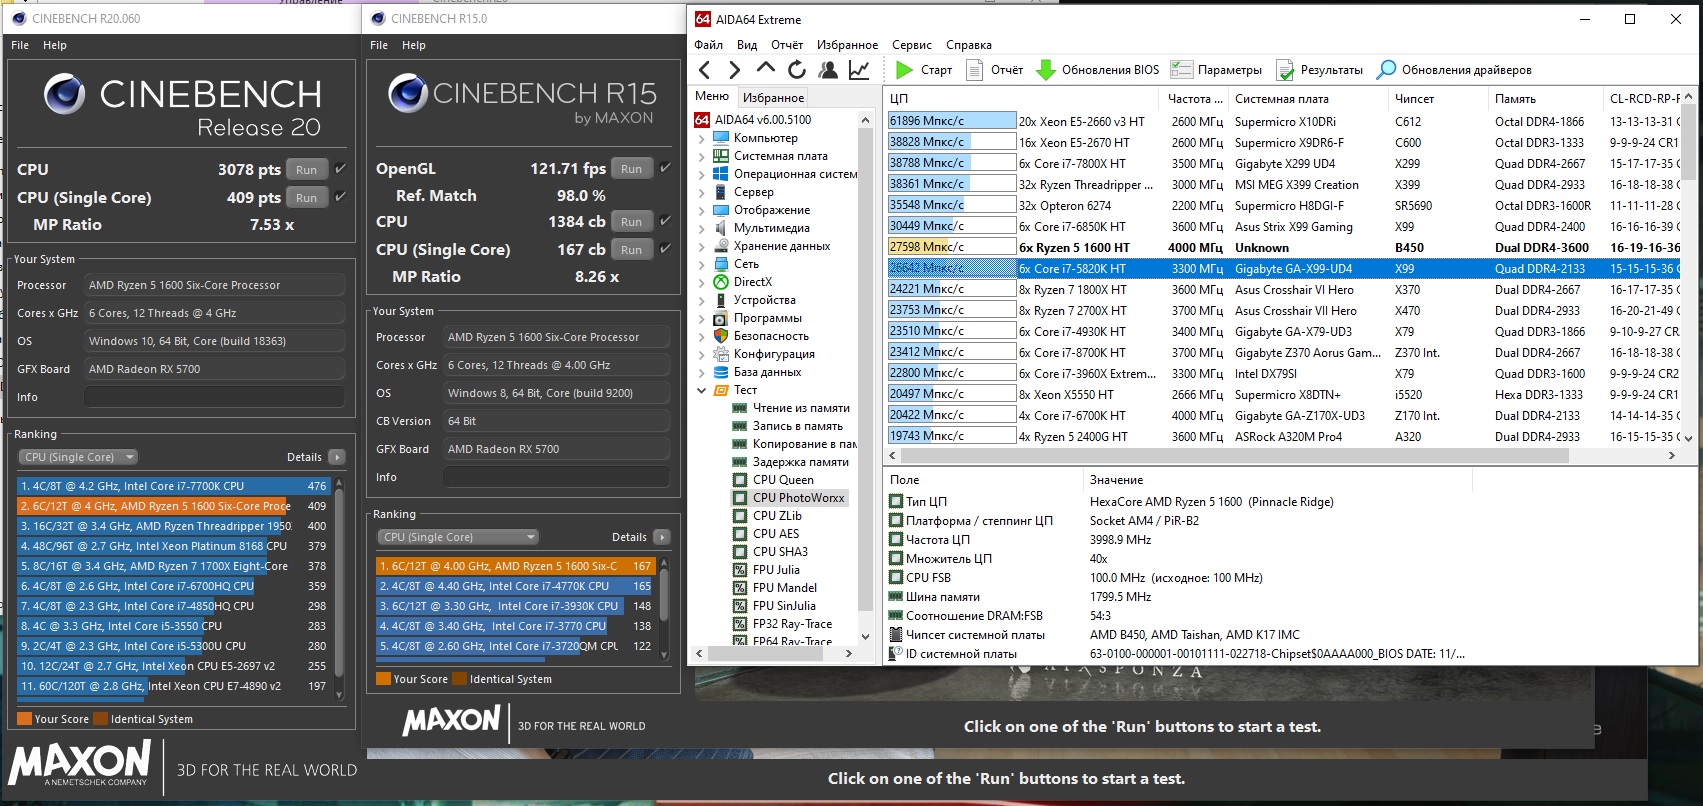Select Безопасность in the AIDA64 tree

(771, 336)
